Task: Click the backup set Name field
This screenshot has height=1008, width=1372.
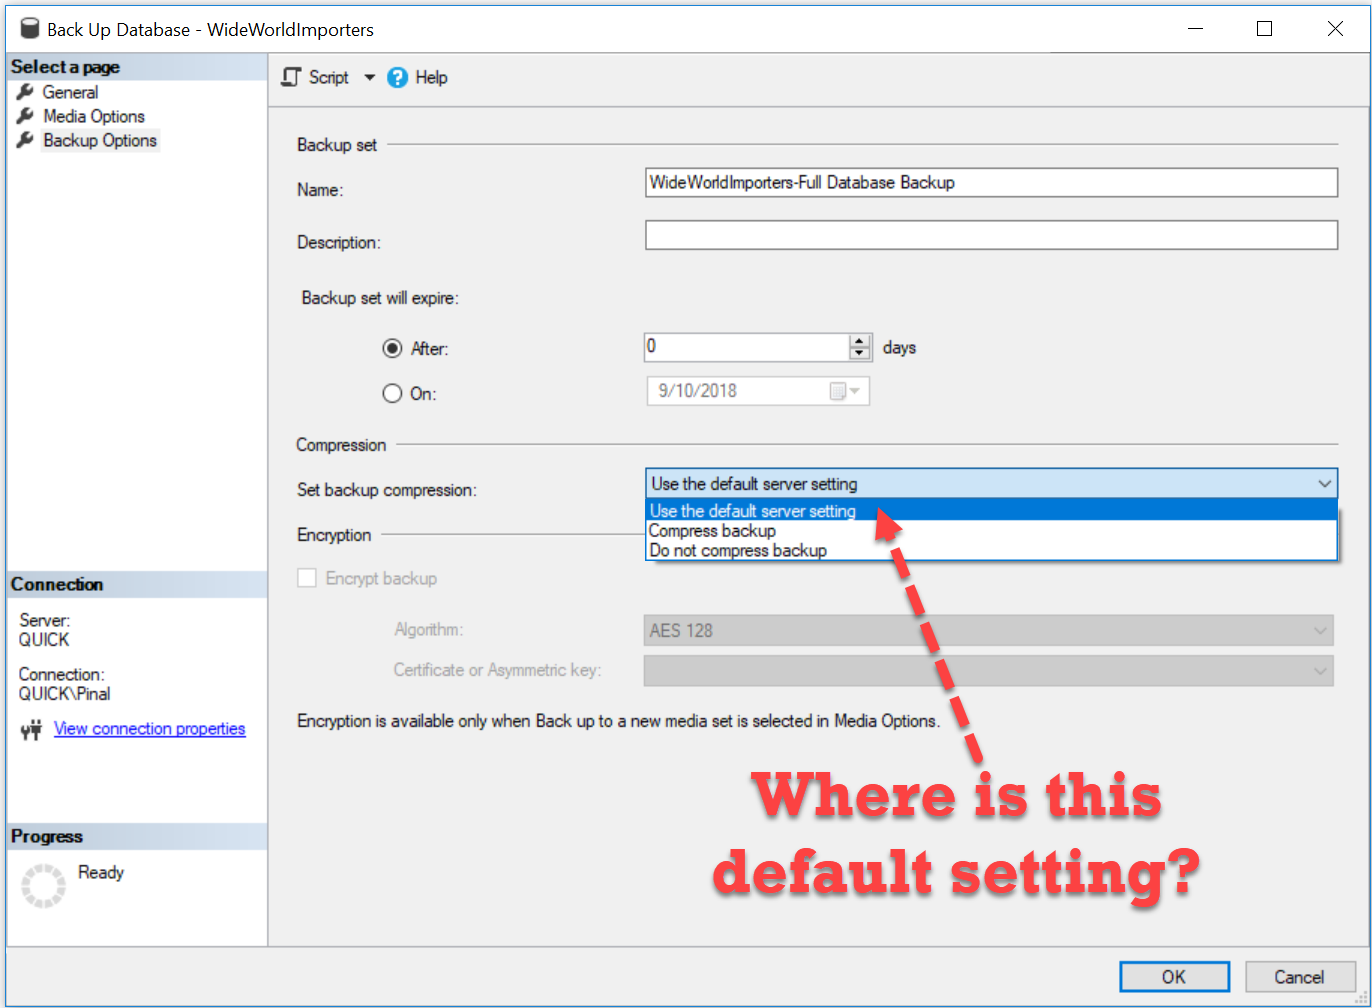Action: (x=991, y=182)
